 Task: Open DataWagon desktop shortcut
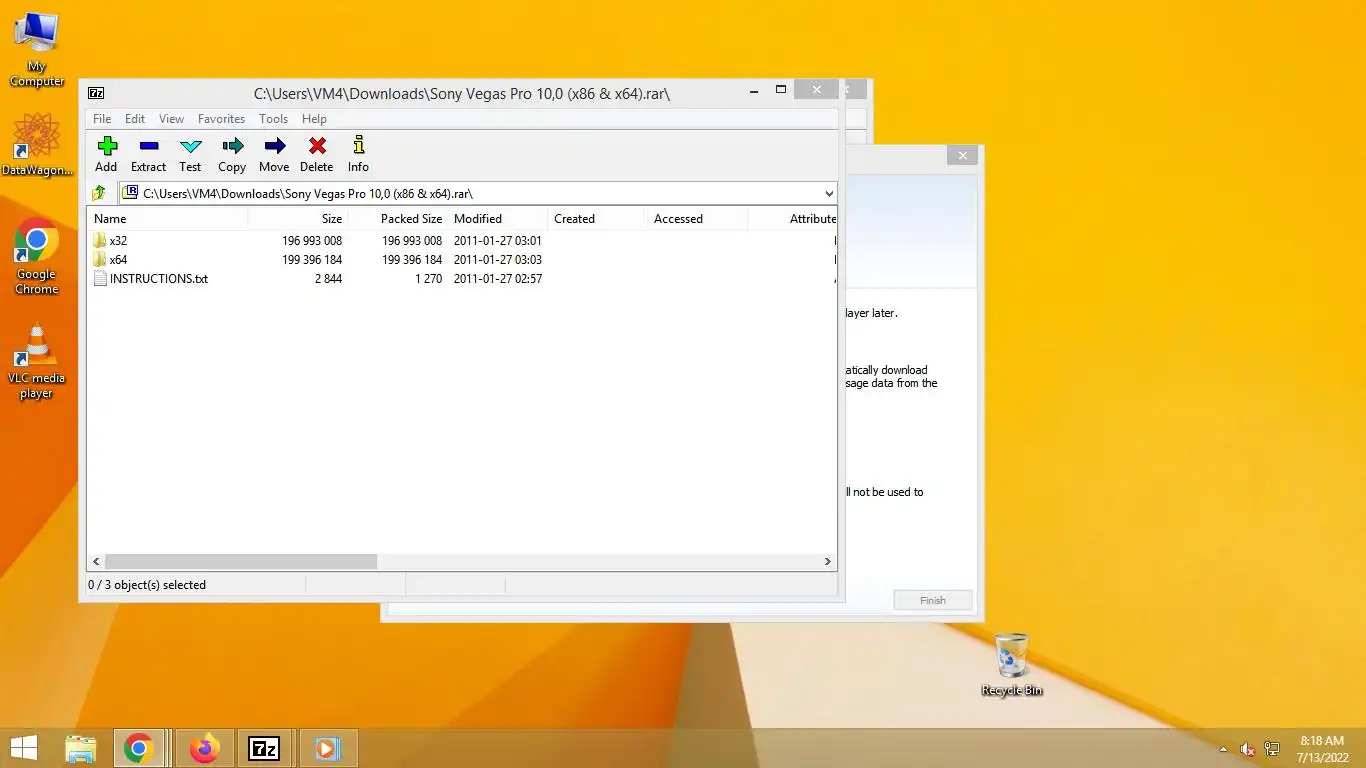click(37, 144)
